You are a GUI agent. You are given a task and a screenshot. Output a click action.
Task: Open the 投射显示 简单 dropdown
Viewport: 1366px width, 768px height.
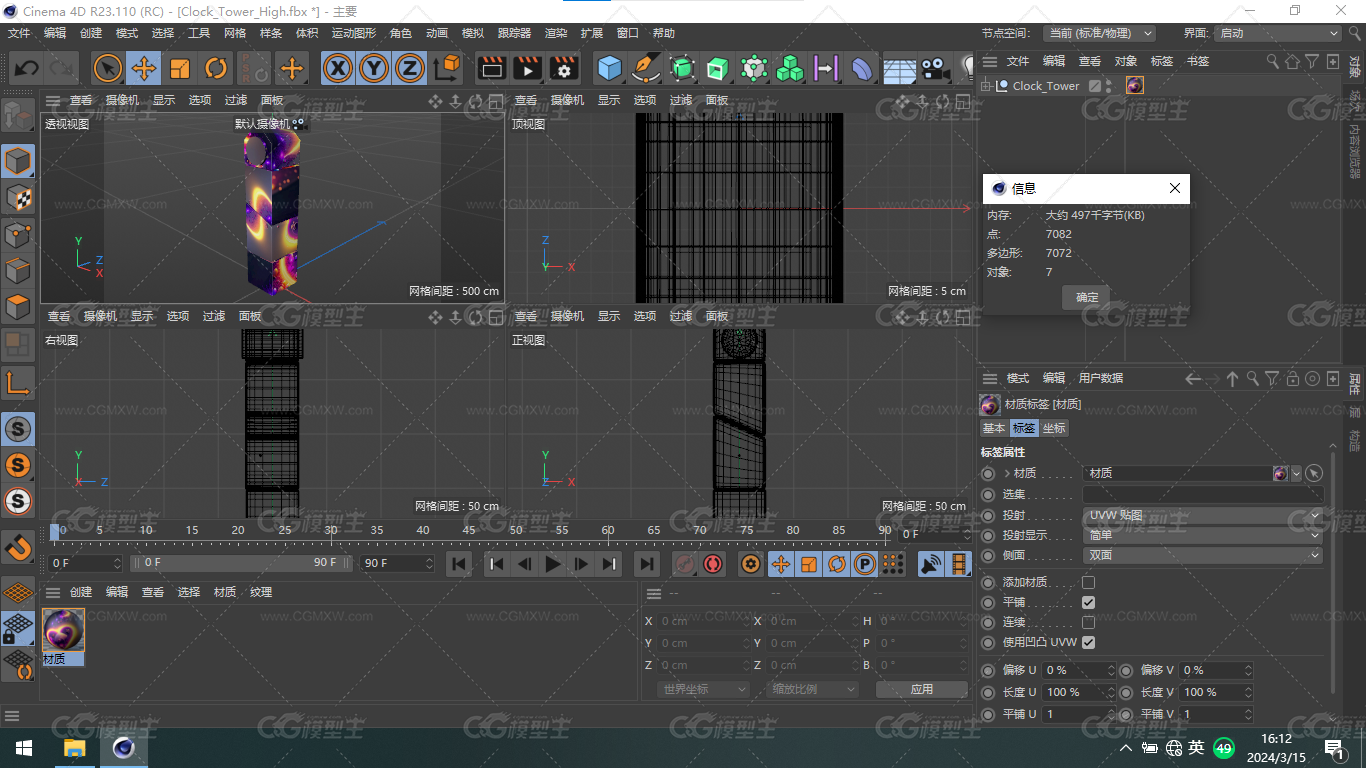click(x=1203, y=535)
